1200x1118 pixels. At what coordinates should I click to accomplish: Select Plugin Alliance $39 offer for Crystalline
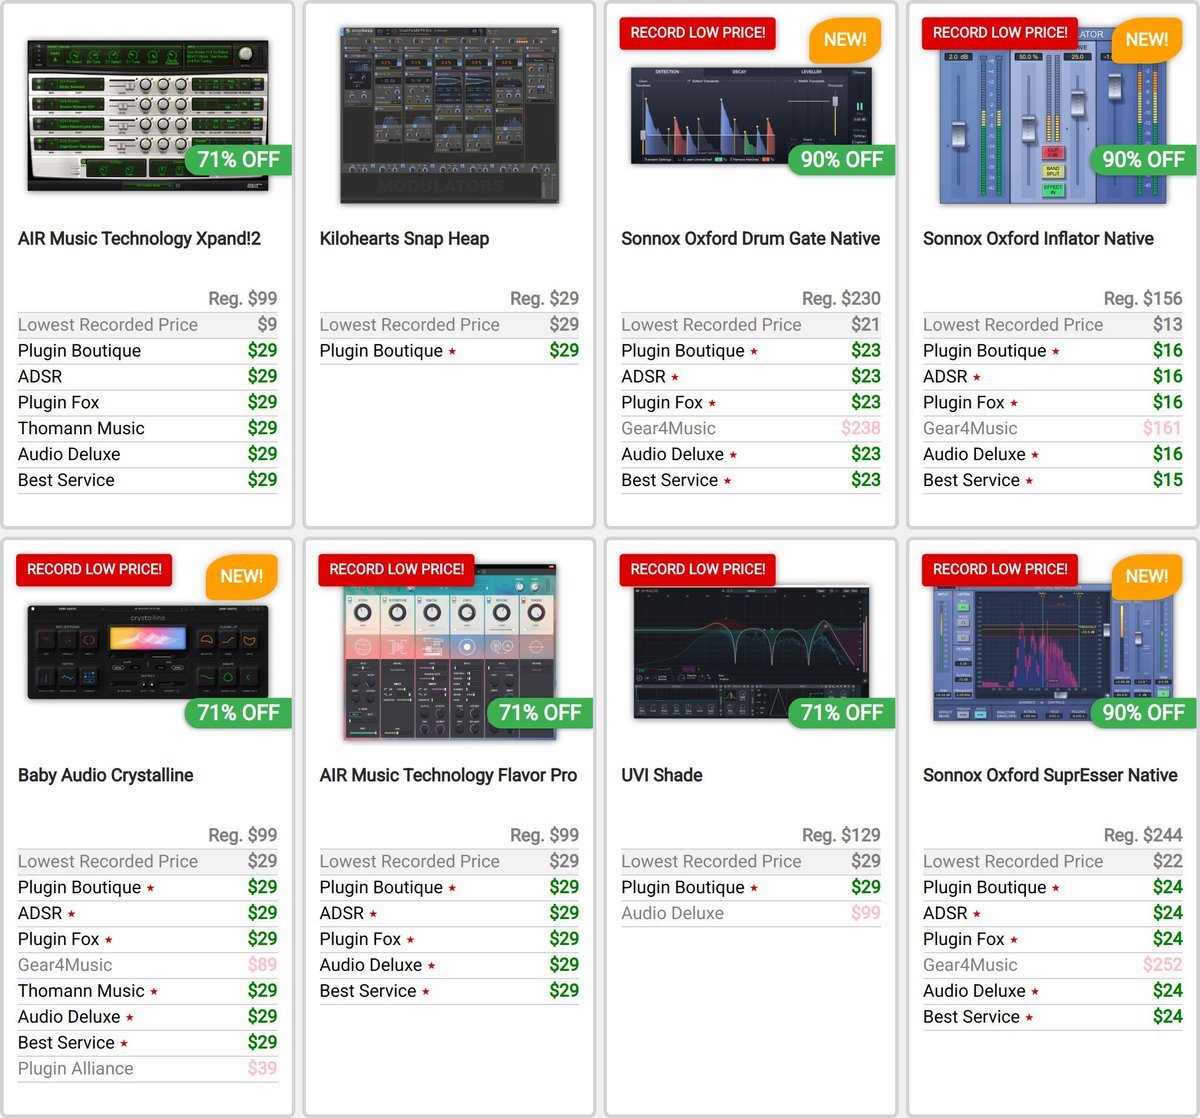pyautogui.click(x=148, y=1069)
